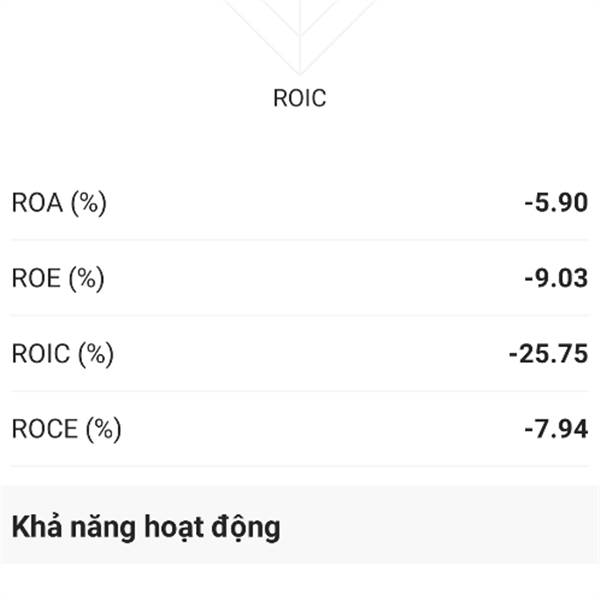Image resolution: width=600 pixels, height=600 pixels.
Task: Select the ROIC (%) row label
Action: click(x=63, y=353)
